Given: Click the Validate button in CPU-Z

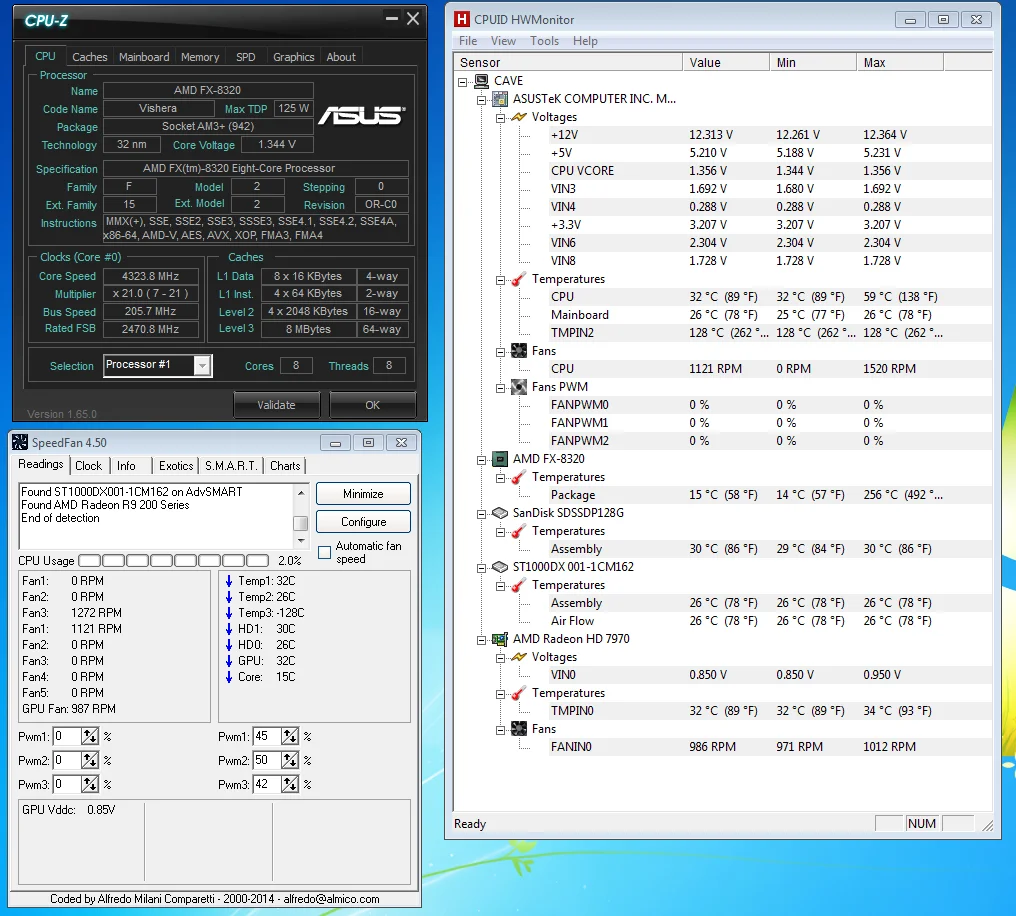Looking at the screenshot, I should (277, 405).
